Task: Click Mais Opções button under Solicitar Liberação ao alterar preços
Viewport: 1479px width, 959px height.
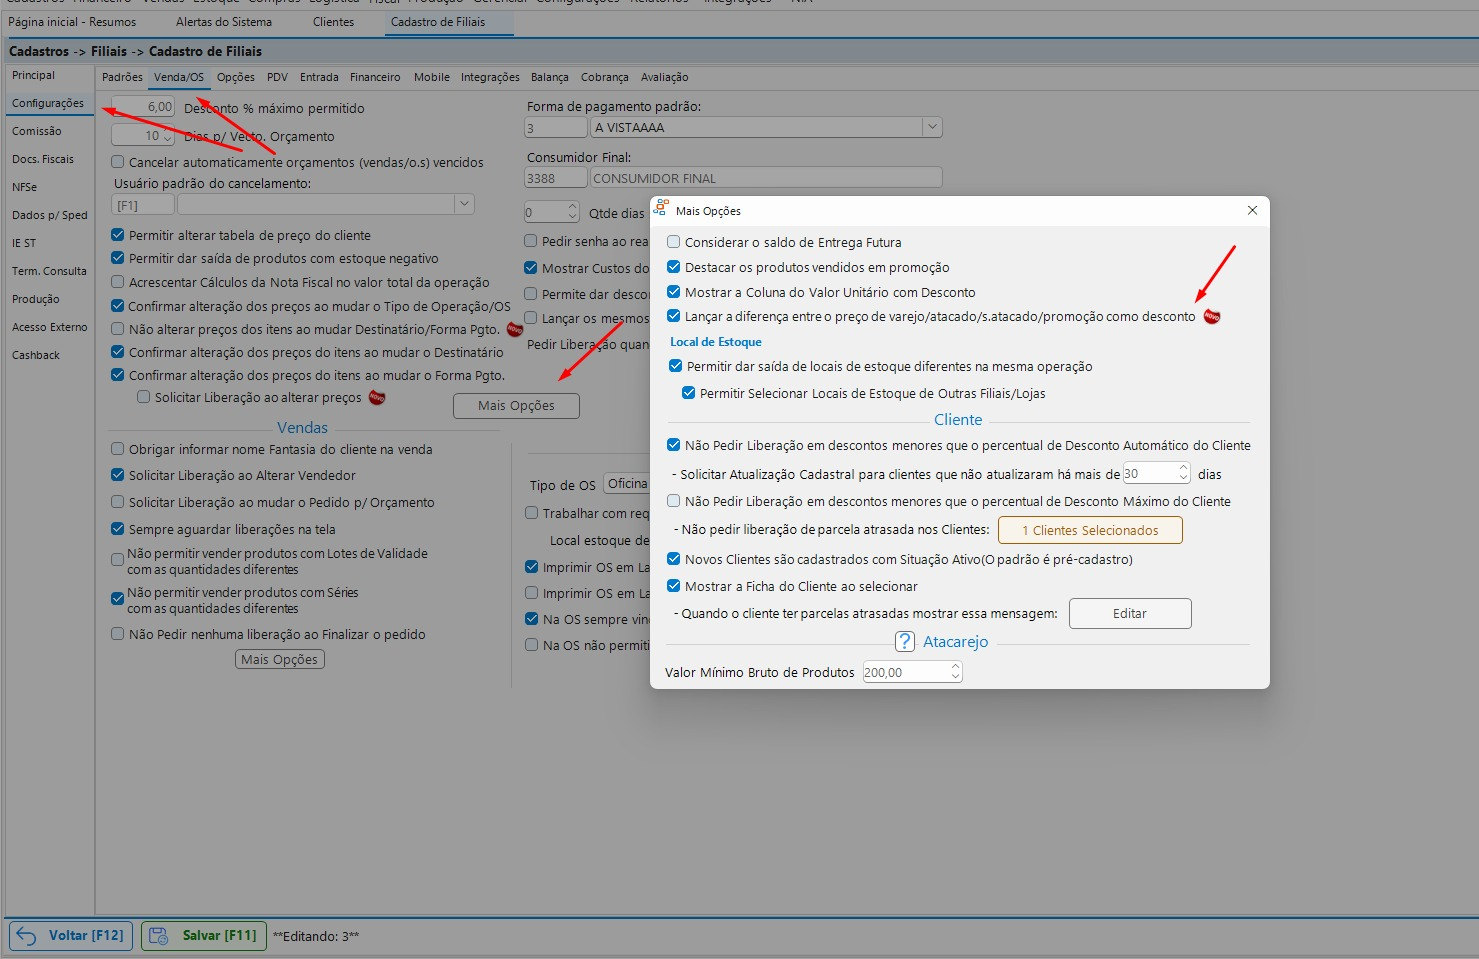Action: point(516,405)
